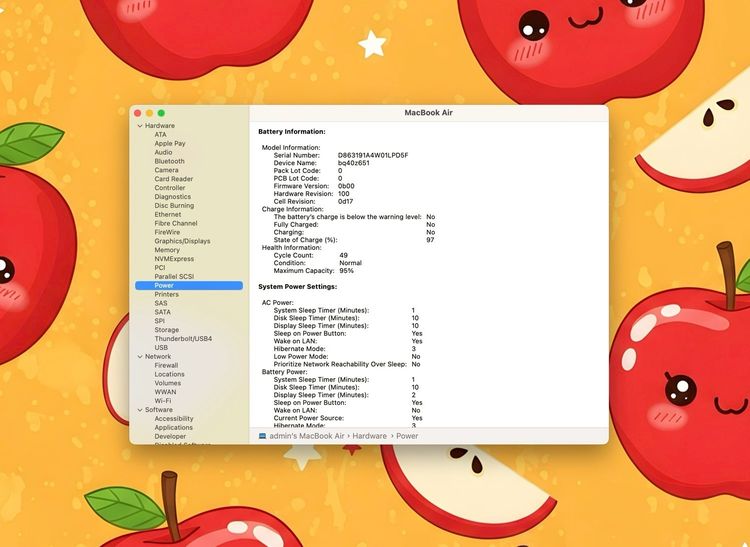Click the Battery Information heading
This screenshot has width=750, height=547.
pos(292,131)
